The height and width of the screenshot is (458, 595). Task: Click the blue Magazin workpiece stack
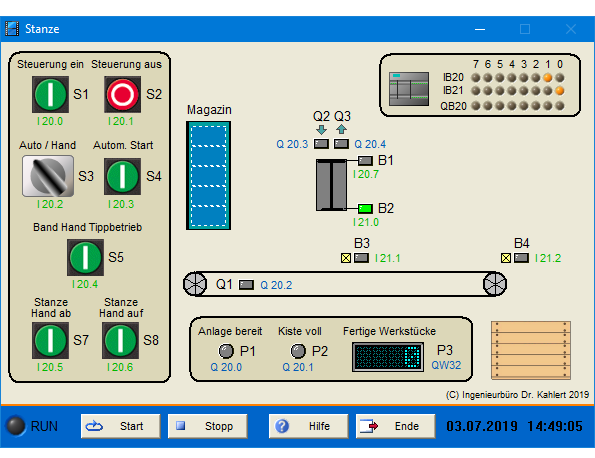point(208,176)
